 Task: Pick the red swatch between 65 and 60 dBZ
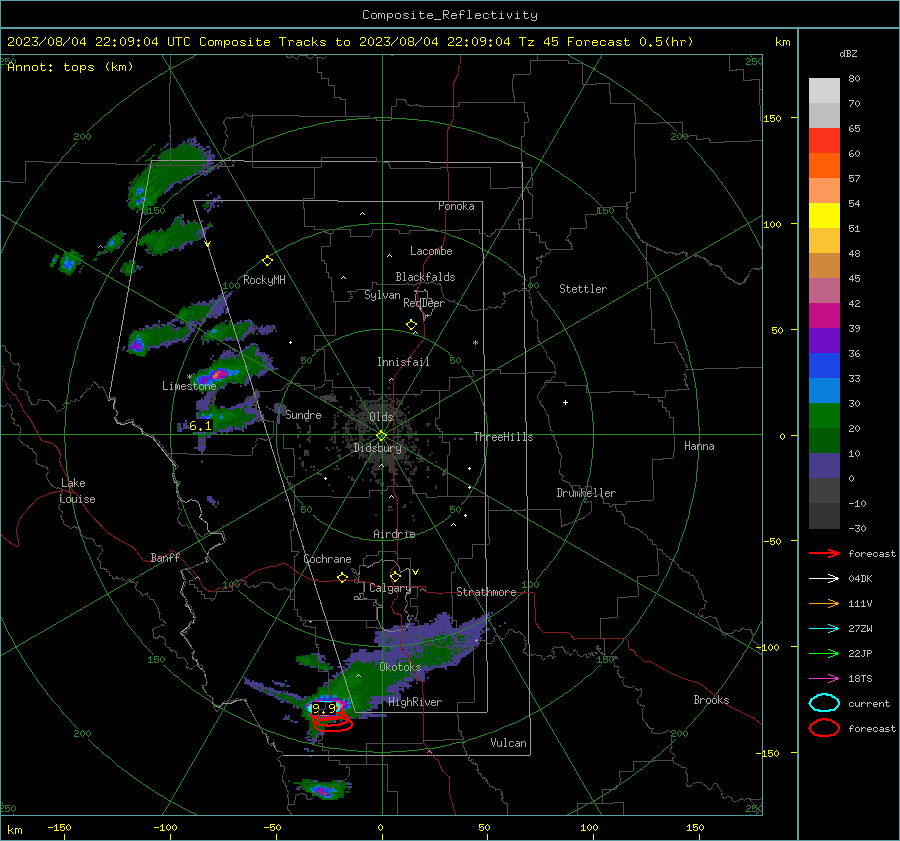[x=824, y=141]
